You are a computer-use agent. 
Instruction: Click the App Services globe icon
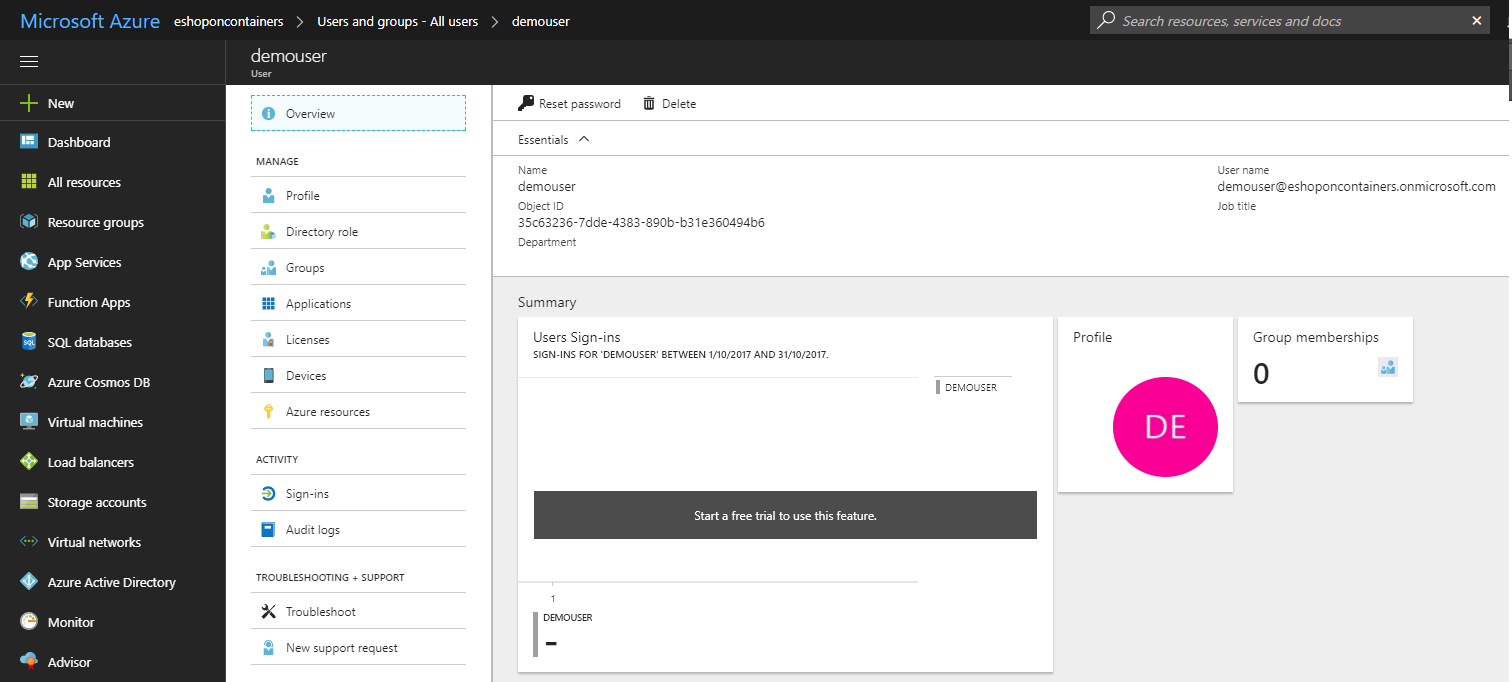coord(29,262)
